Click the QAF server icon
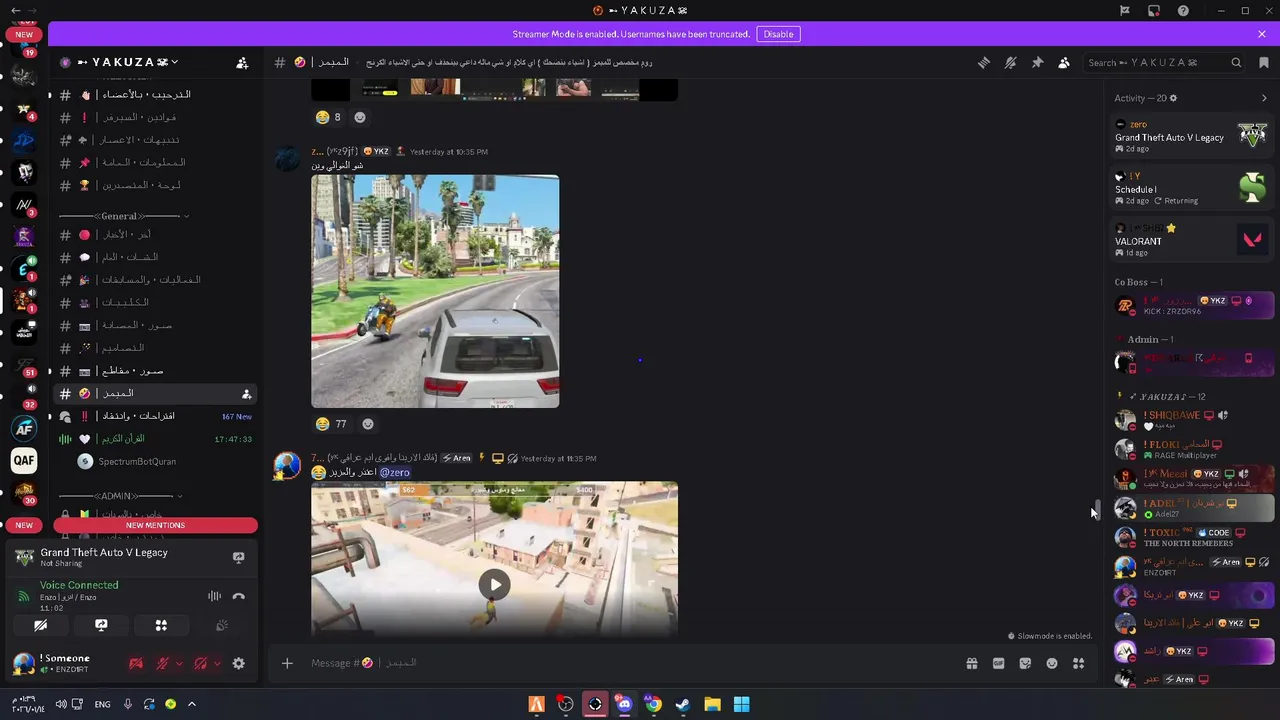Screen dimensions: 1280x720 tap(24, 460)
